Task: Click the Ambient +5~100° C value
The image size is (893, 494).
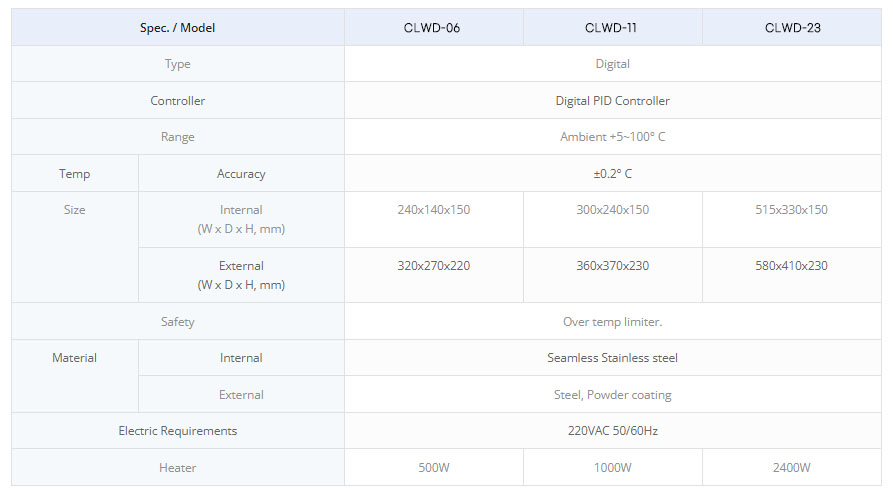Action: pos(612,137)
